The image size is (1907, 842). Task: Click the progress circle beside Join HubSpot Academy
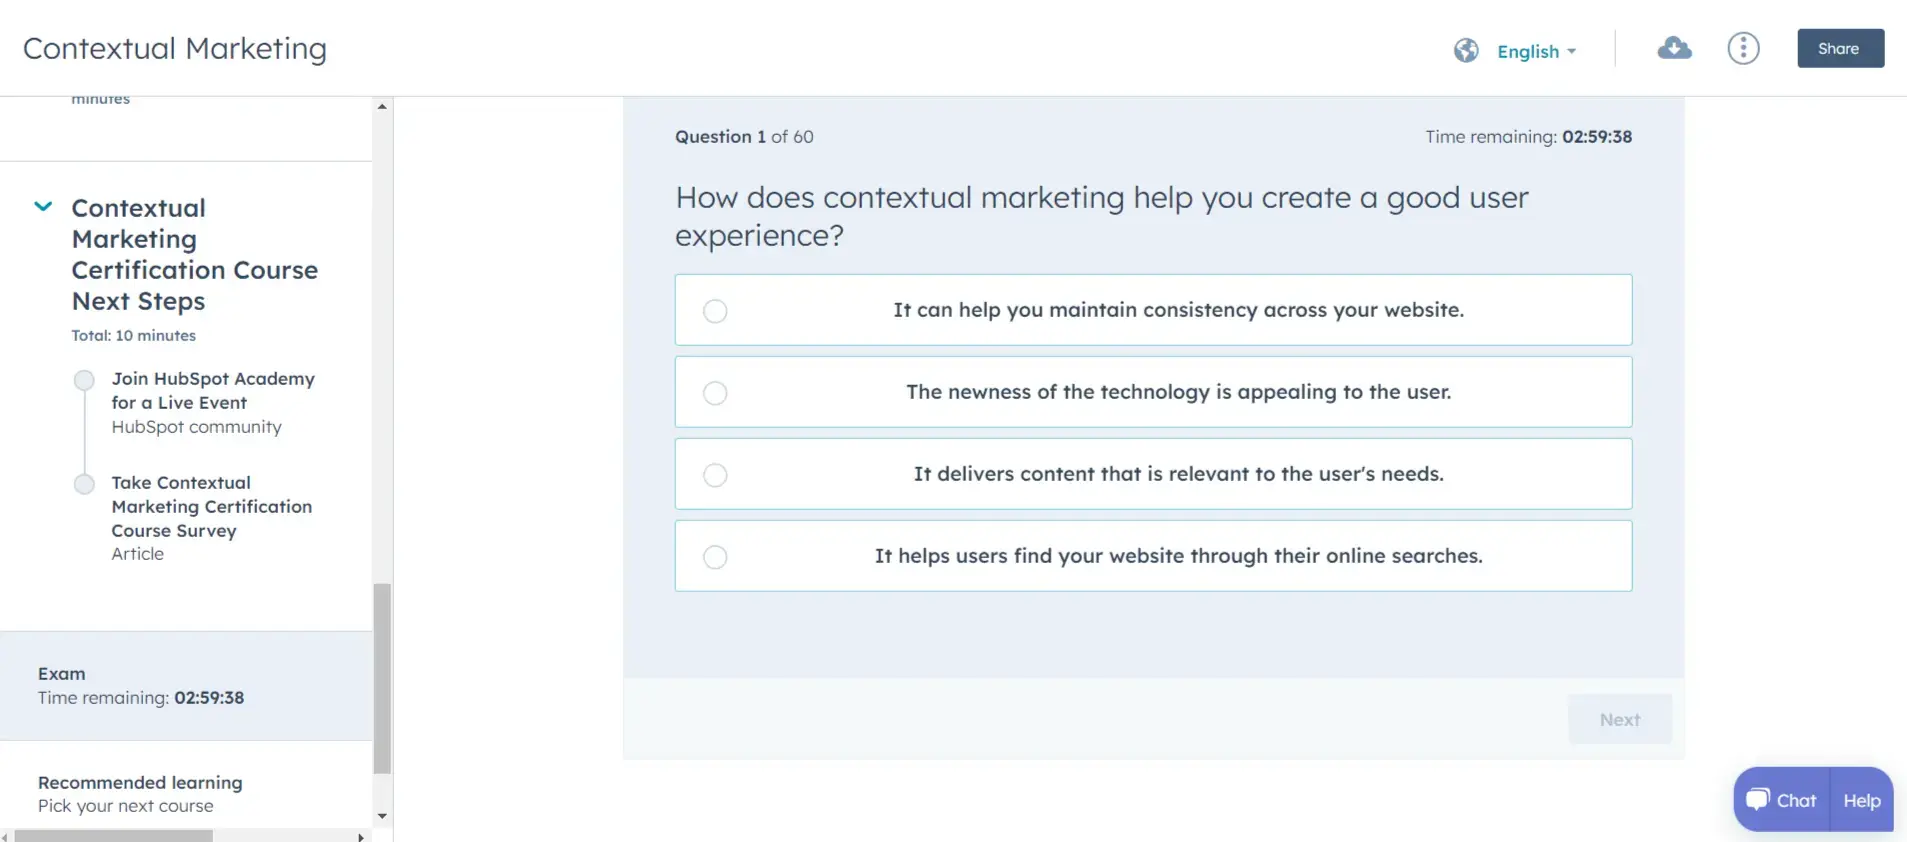click(83, 380)
